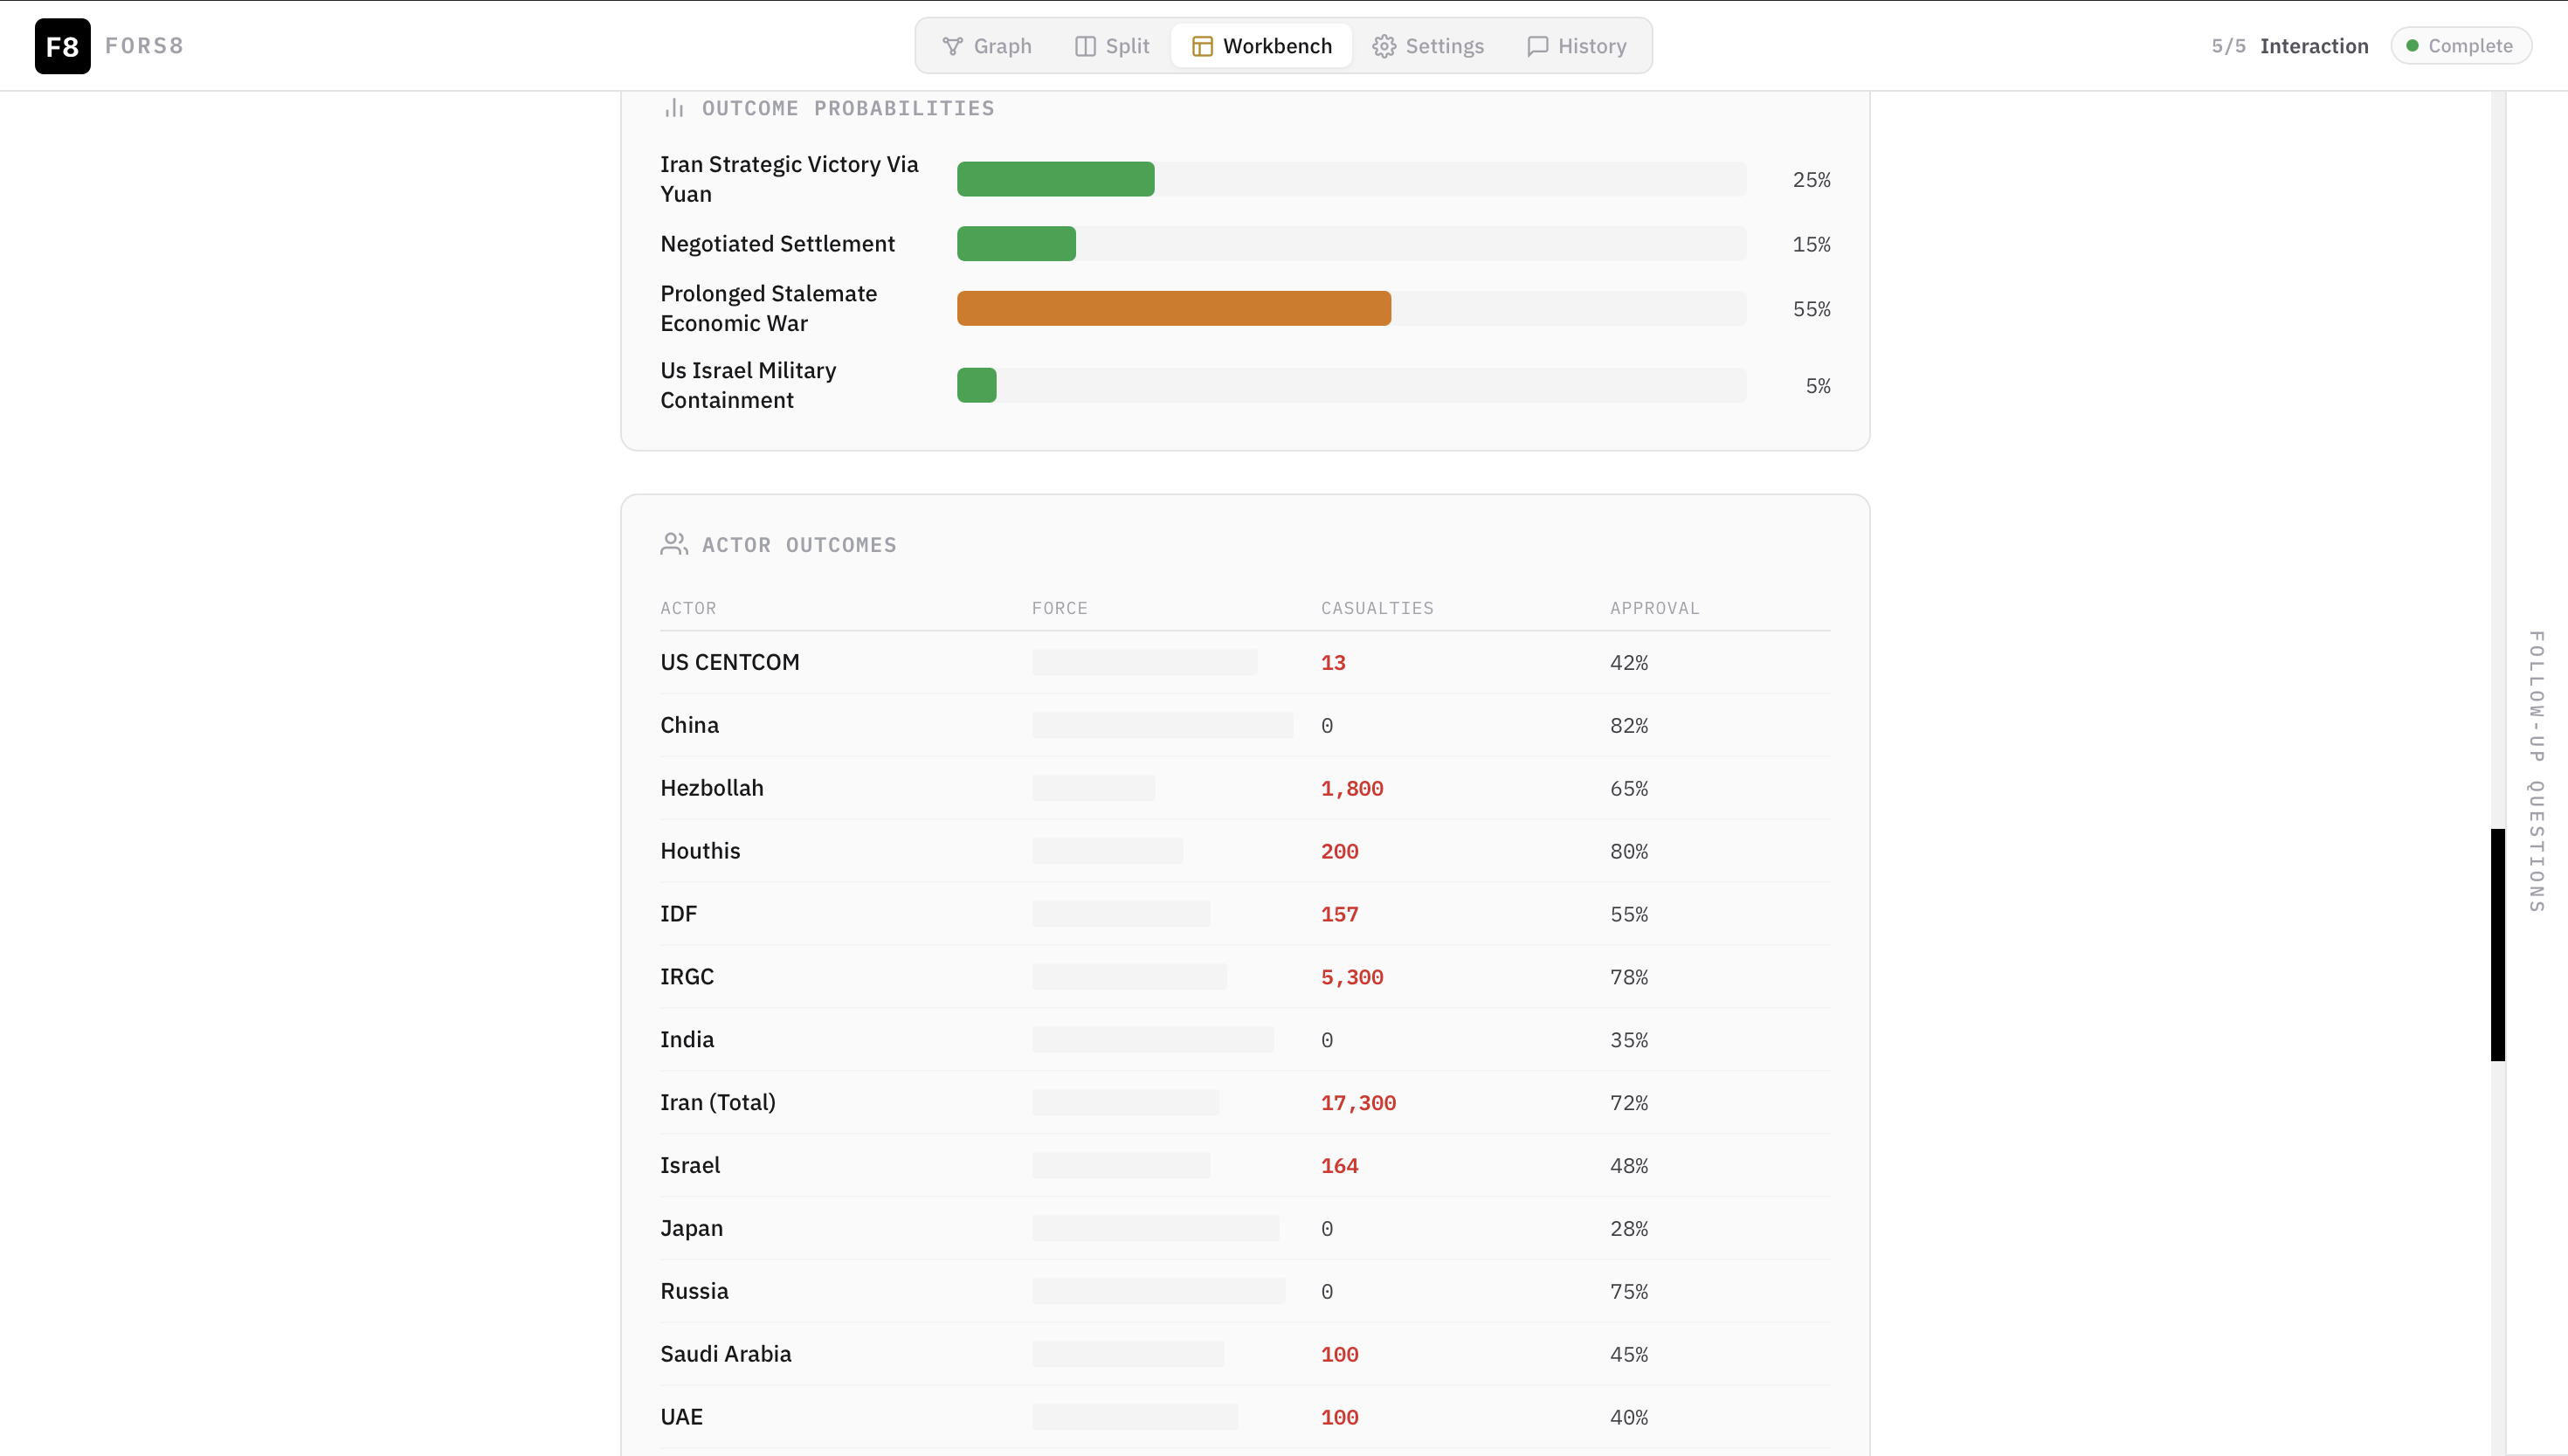2568x1456 pixels.
Task: Click the Workbench tab's layout icon
Action: 1202,46
